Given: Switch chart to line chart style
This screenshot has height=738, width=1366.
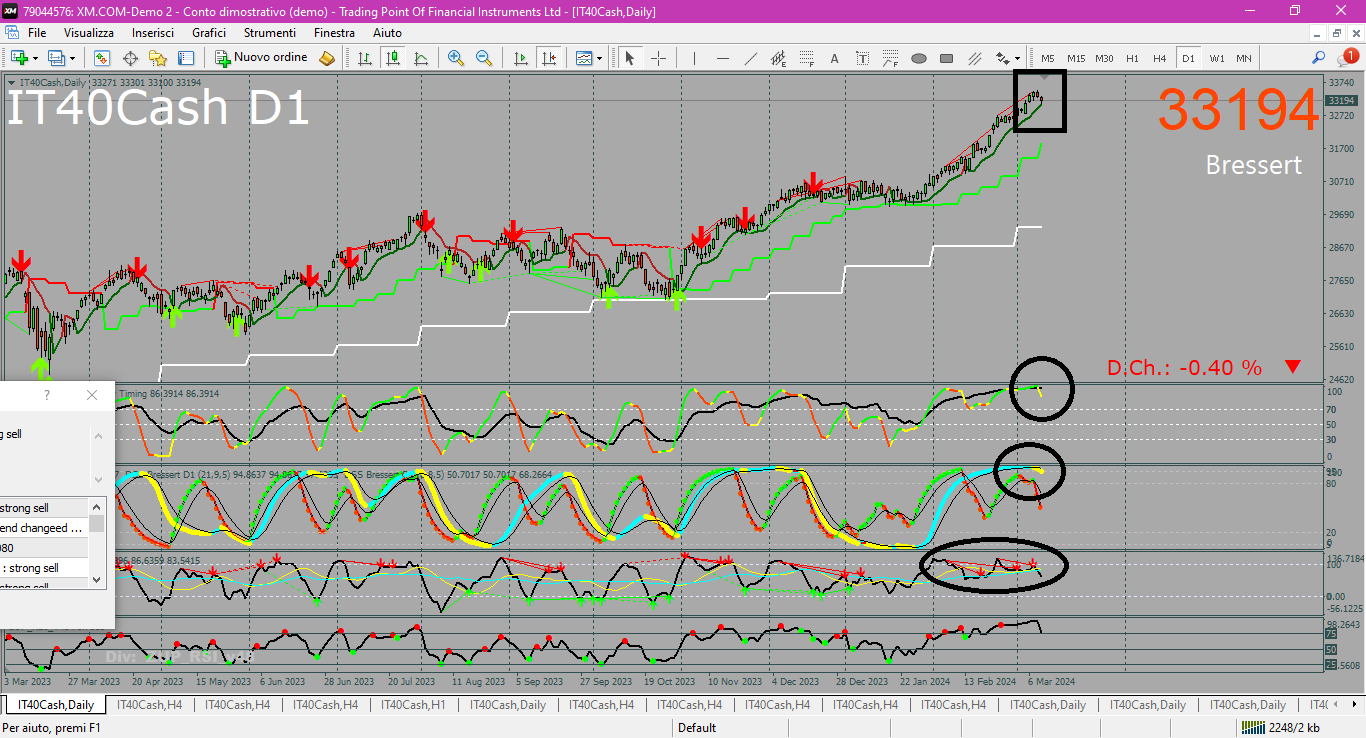Looking at the screenshot, I should pos(422,58).
